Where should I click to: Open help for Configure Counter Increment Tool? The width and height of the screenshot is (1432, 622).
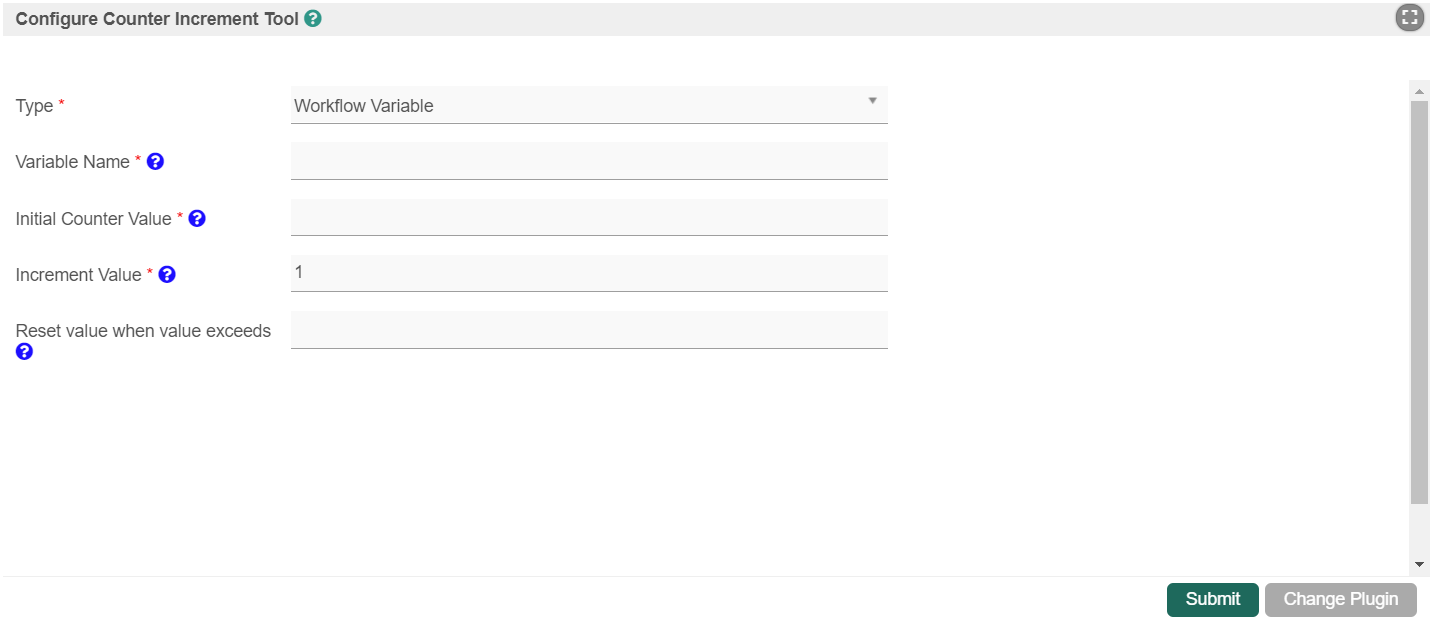pos(313,18)
